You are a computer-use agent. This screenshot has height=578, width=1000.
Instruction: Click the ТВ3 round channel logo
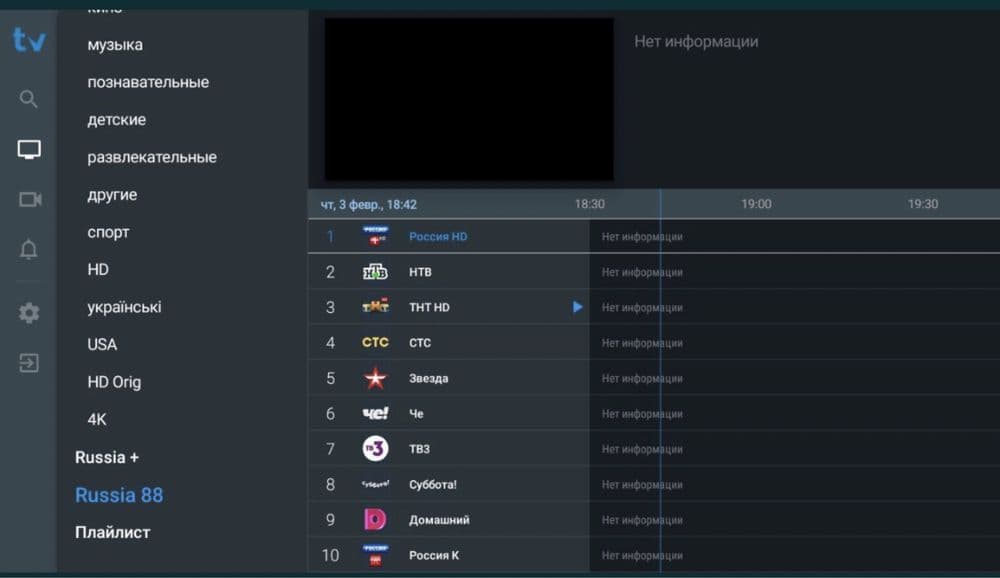[375, 448]
